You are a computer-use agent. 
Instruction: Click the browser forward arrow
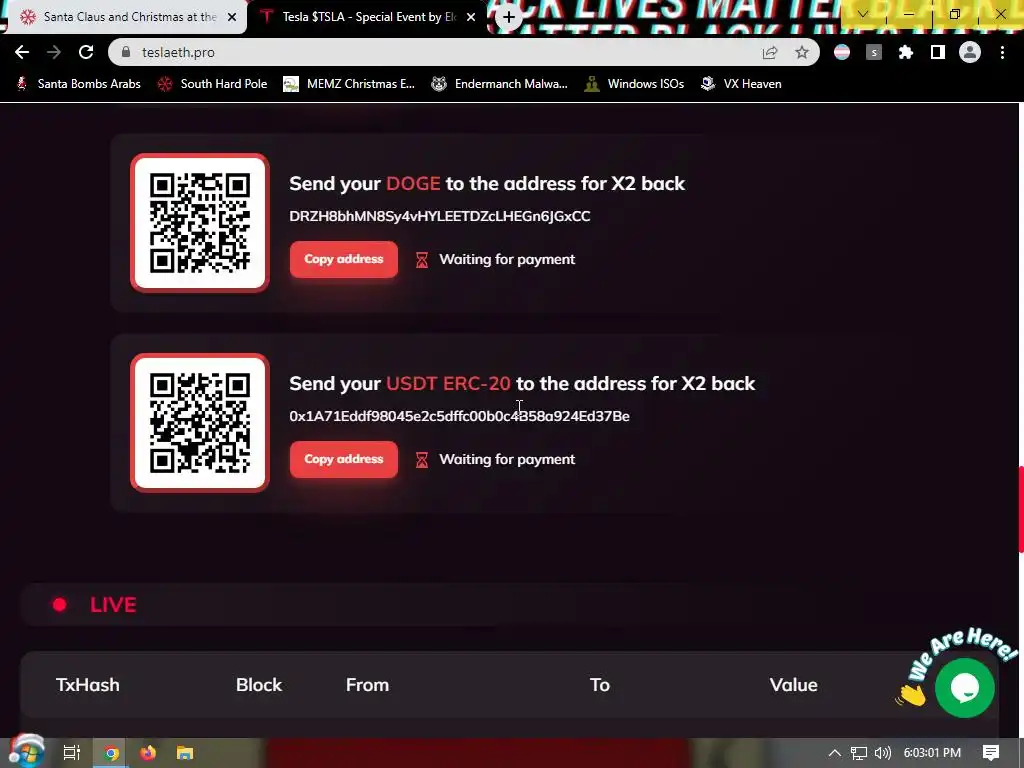54,52
